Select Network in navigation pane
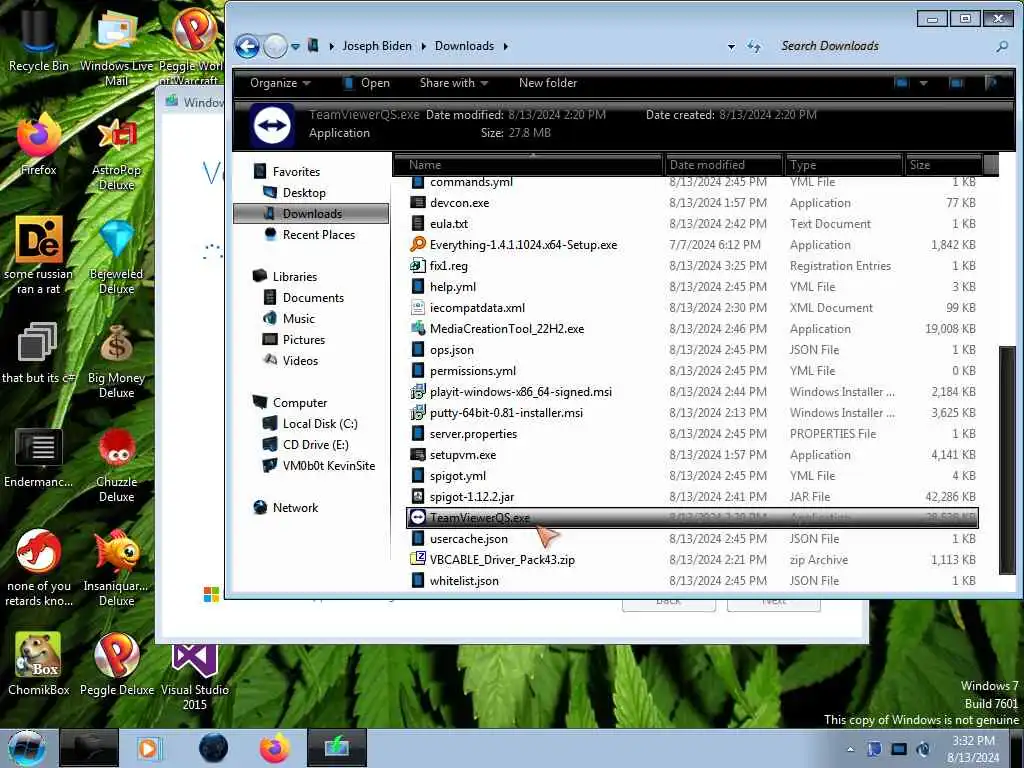Screen dimensions: 1024x768 pos(295,507)
